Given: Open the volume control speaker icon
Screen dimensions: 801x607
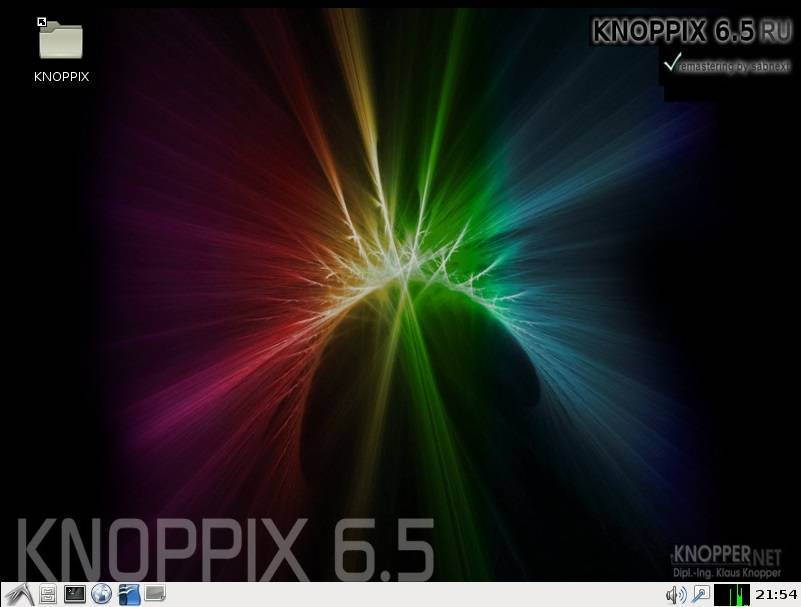Looking at the screenshot, I should (x=676, y=595).
